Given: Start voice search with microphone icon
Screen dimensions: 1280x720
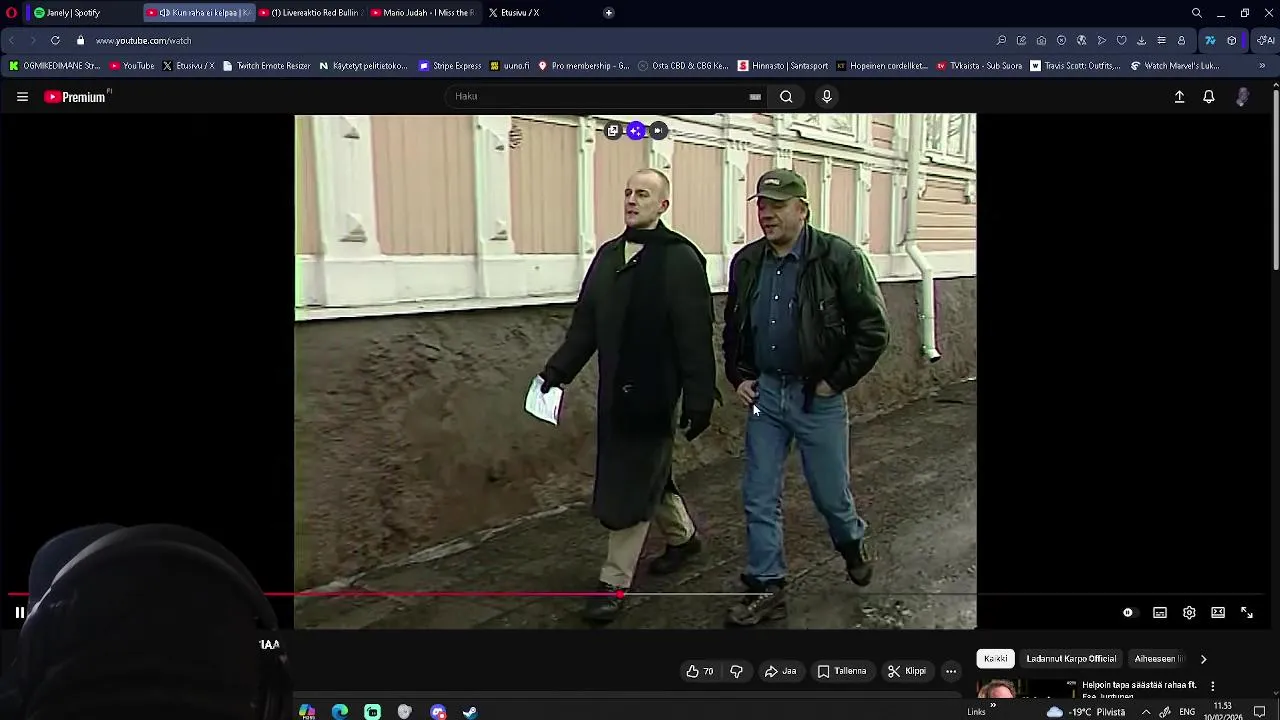Looking at the screenshot, I should point(827,97).
